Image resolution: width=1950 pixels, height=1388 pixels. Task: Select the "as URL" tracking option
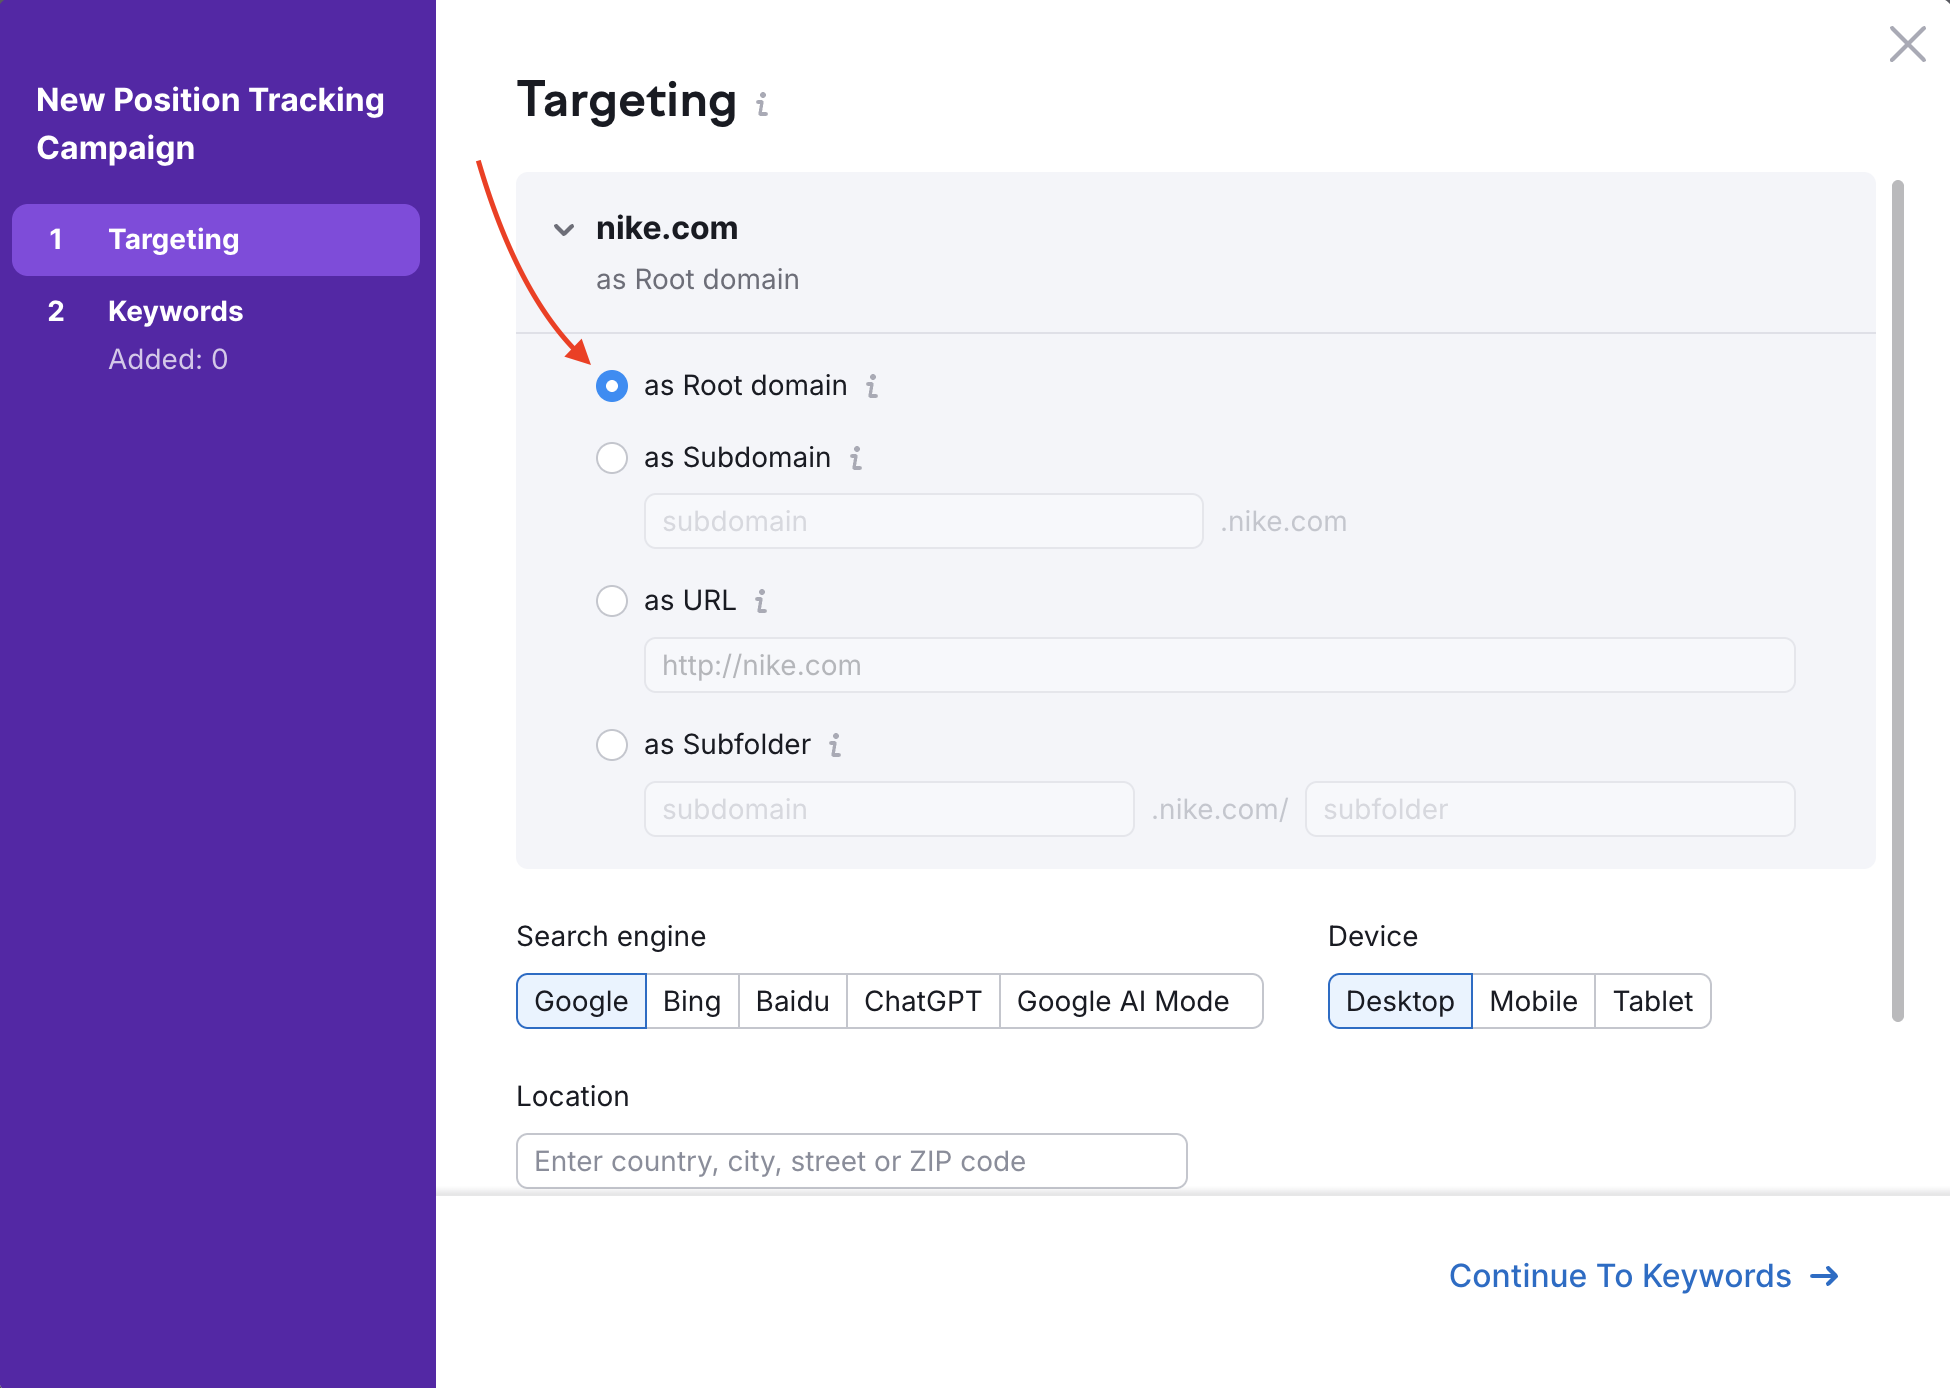(611, 601)
